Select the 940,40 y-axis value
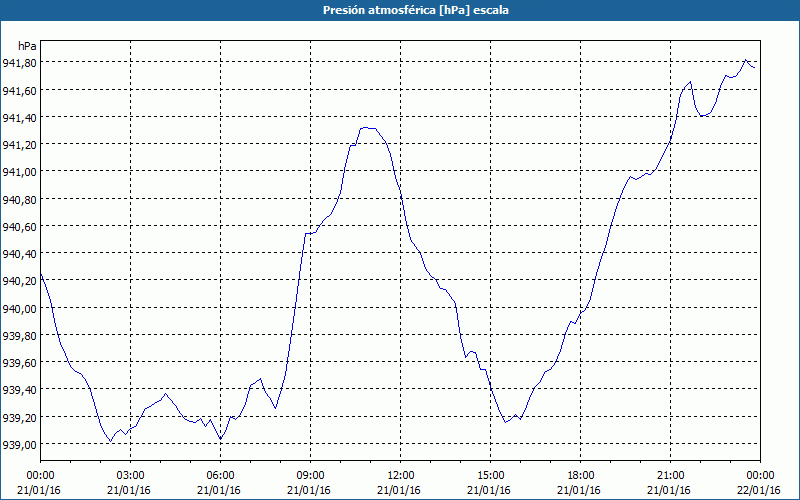 [x=19, y=254]
